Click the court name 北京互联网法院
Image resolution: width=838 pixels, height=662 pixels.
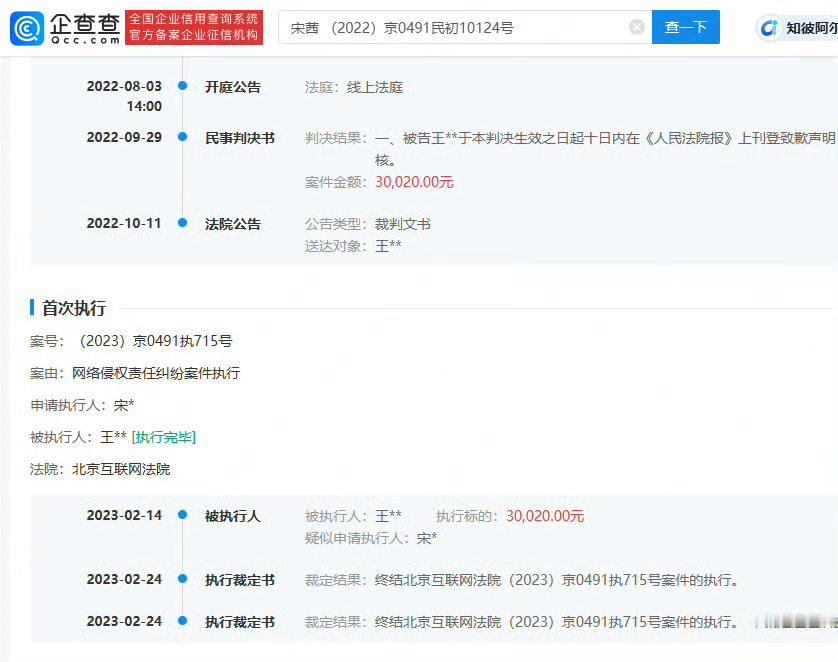(x=121, y=469)
